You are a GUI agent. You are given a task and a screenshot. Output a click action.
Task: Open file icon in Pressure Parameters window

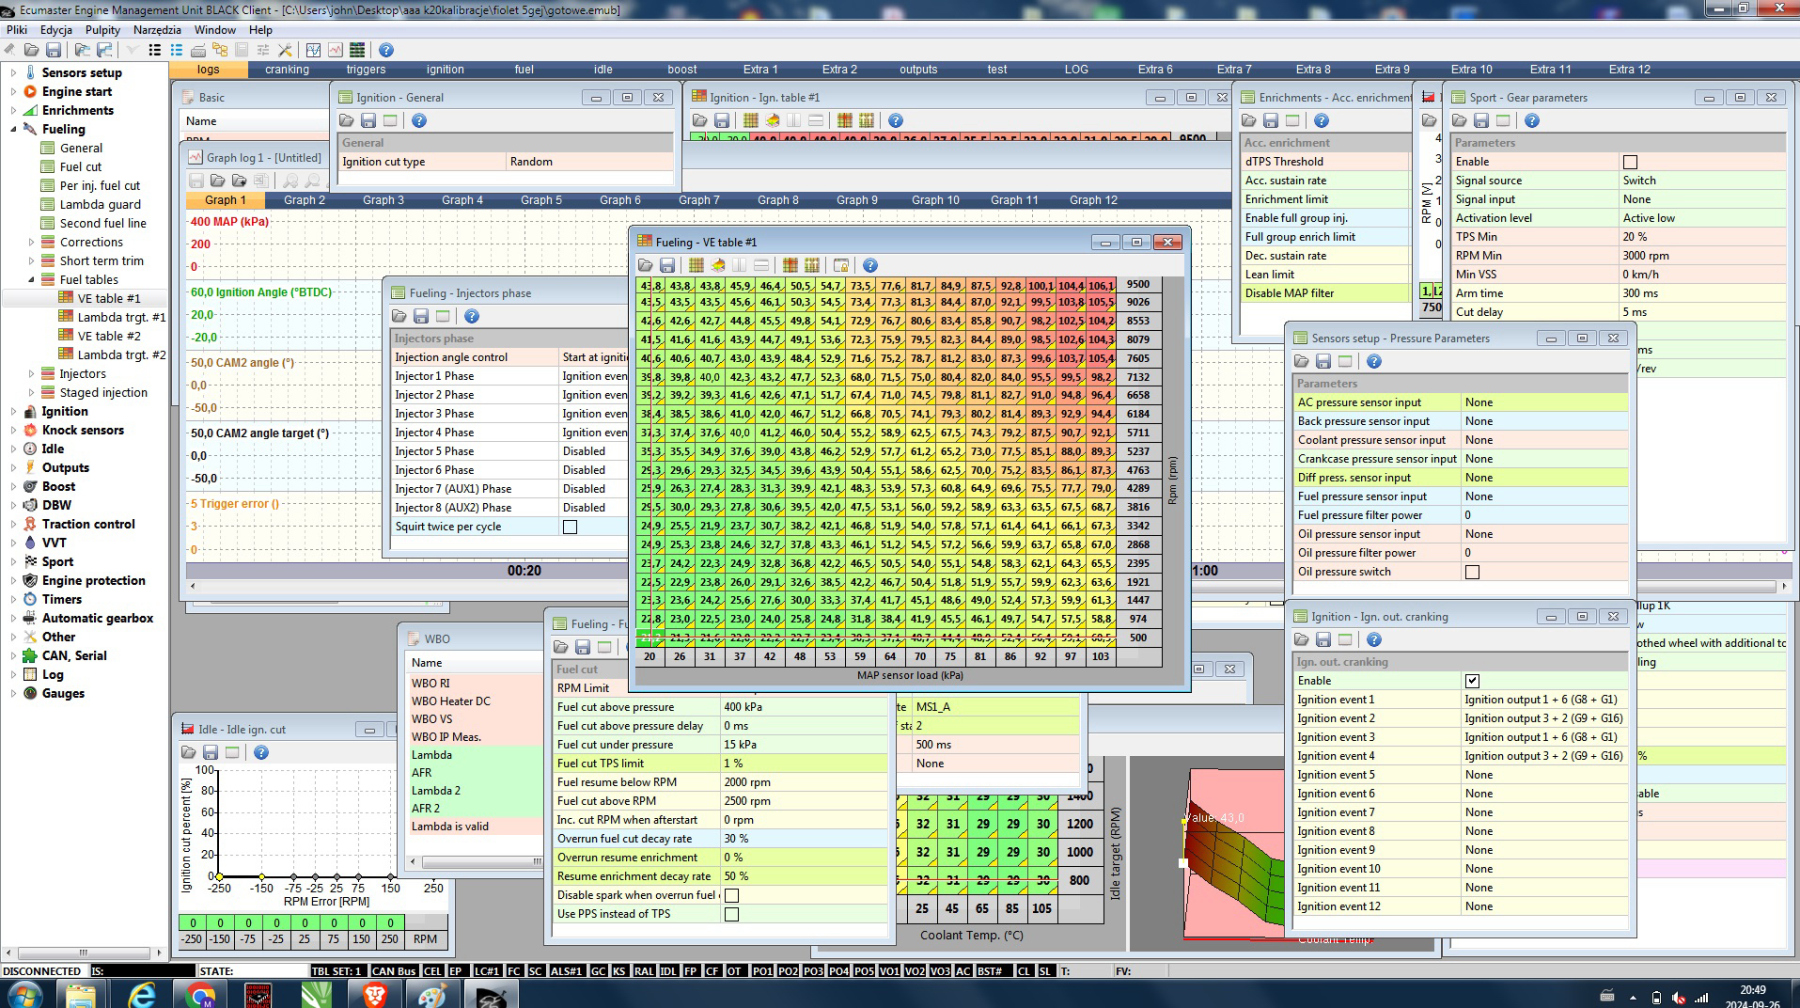point(1301,362)
